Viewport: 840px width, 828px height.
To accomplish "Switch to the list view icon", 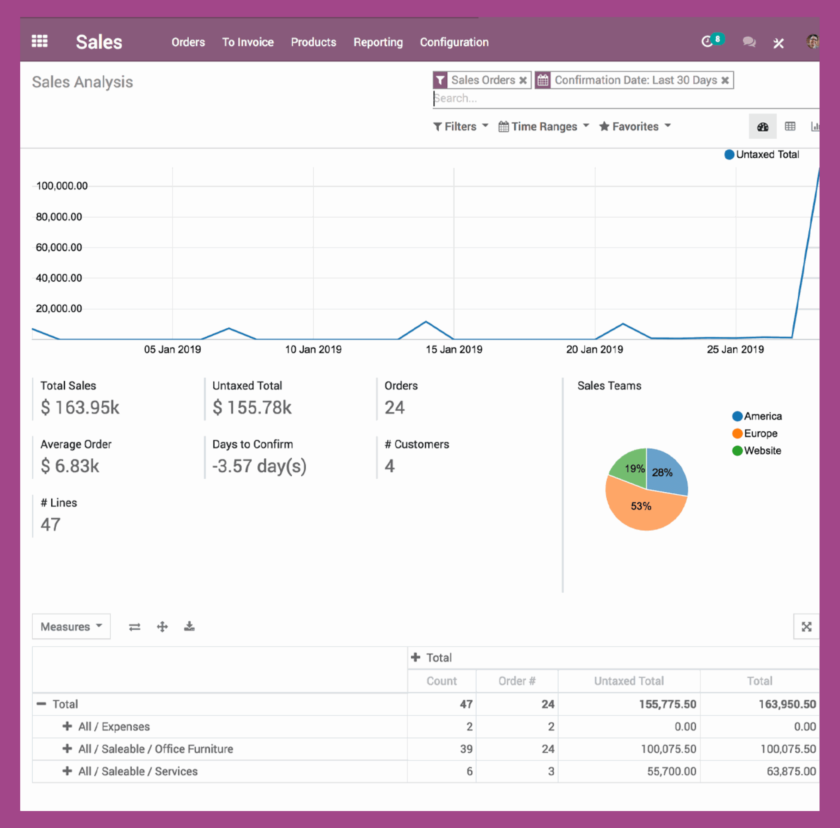I will (791, 126).
